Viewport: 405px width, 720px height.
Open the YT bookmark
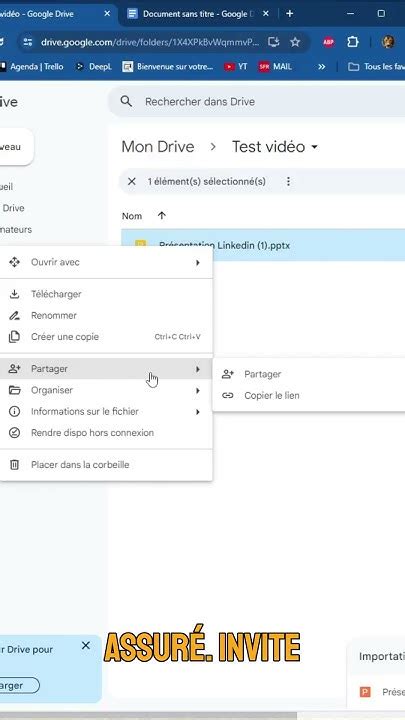click(x=236, y=67)
